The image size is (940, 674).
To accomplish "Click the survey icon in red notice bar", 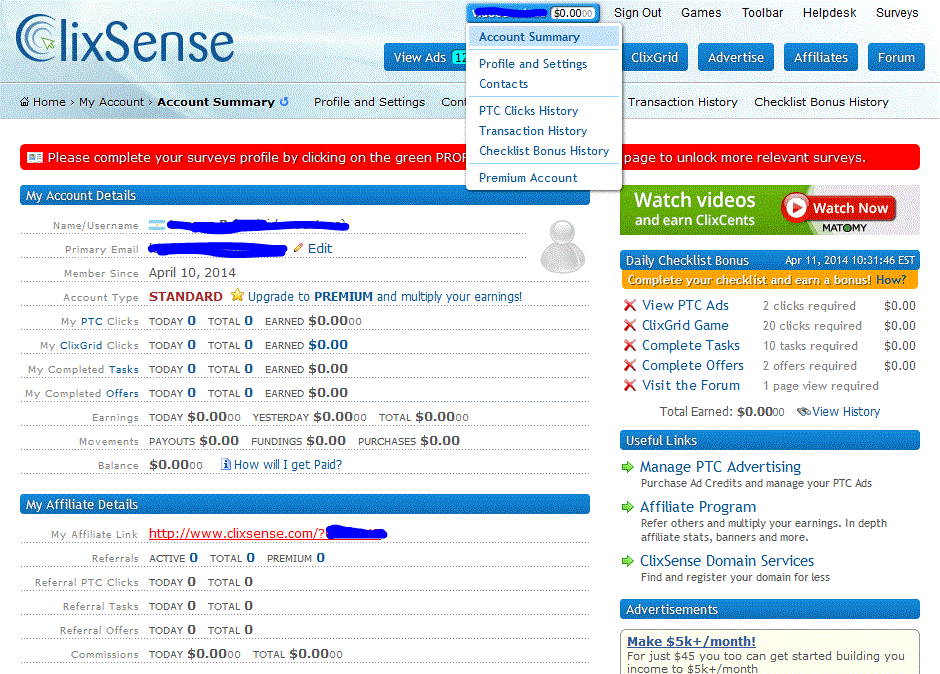I will (x=35, y=157).
